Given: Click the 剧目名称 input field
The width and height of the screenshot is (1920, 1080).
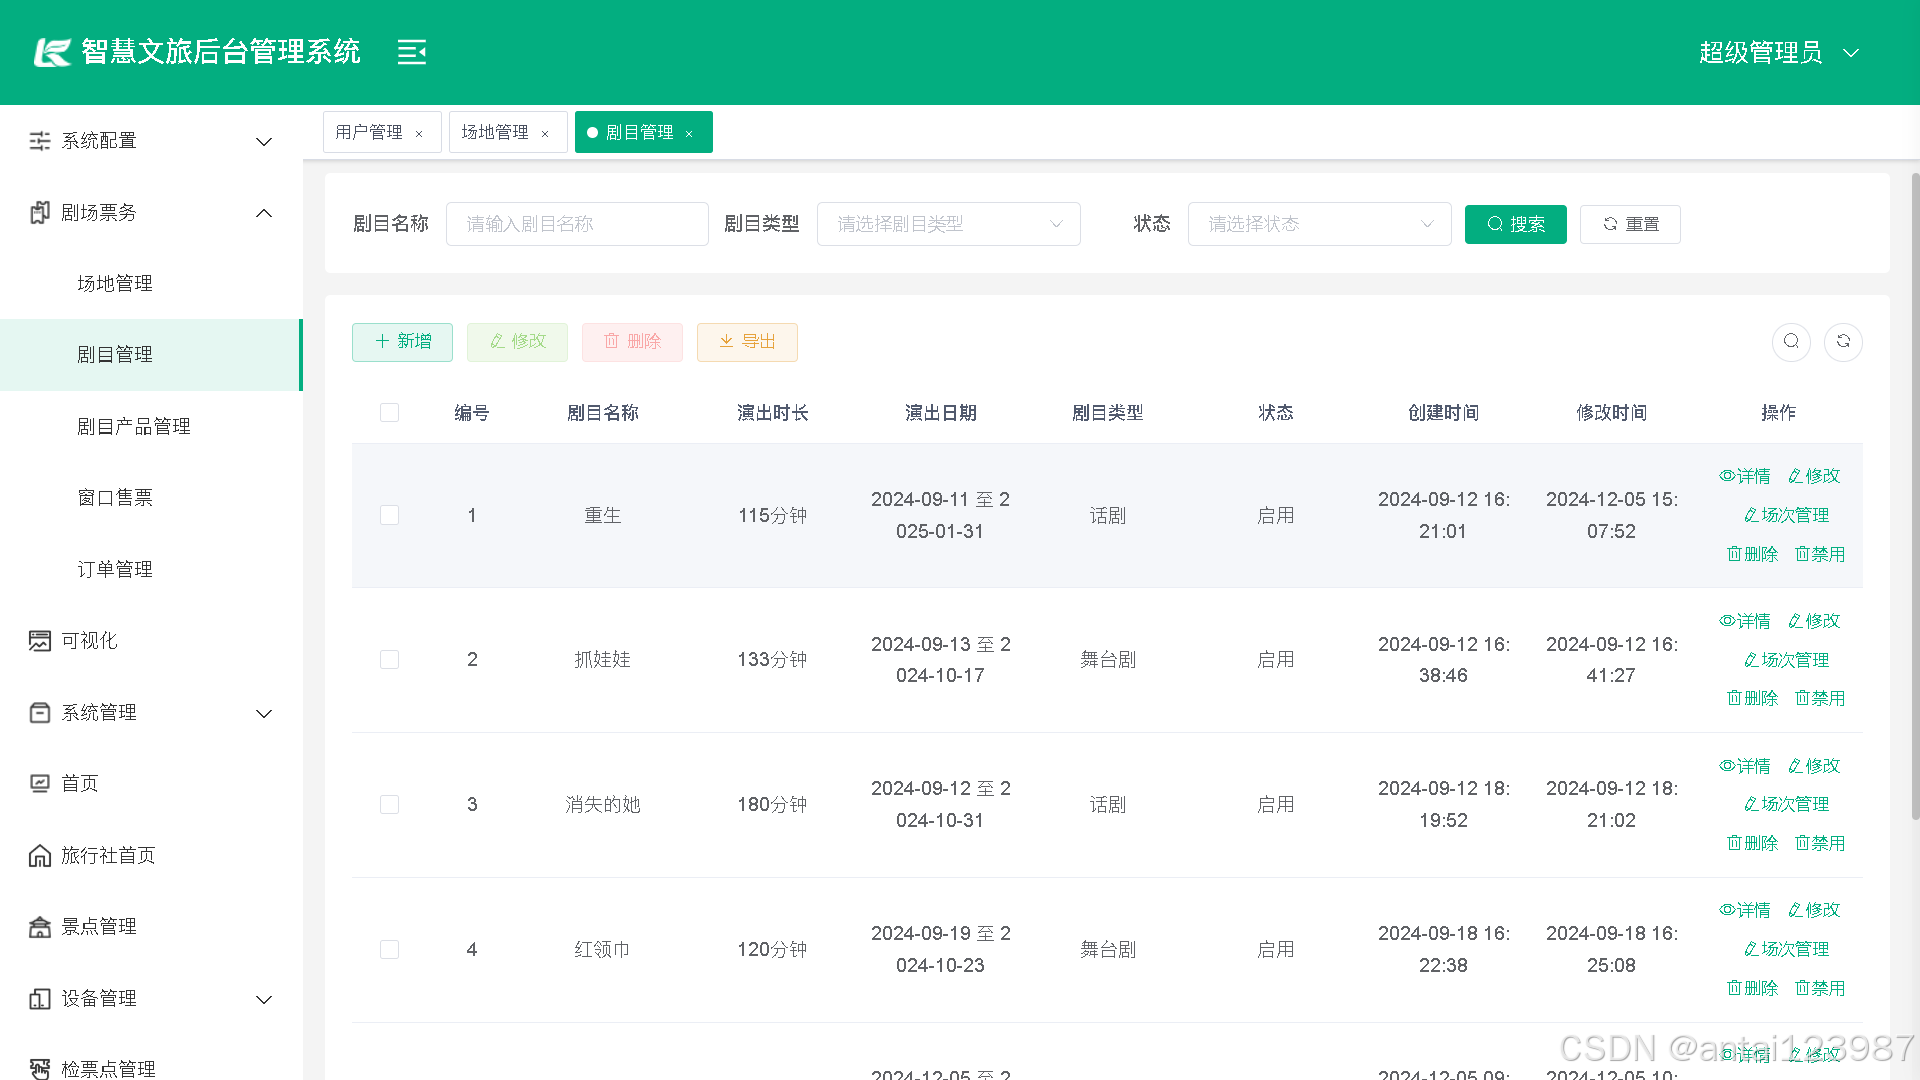Looking at the screenshot, I should tap(577, 224).
